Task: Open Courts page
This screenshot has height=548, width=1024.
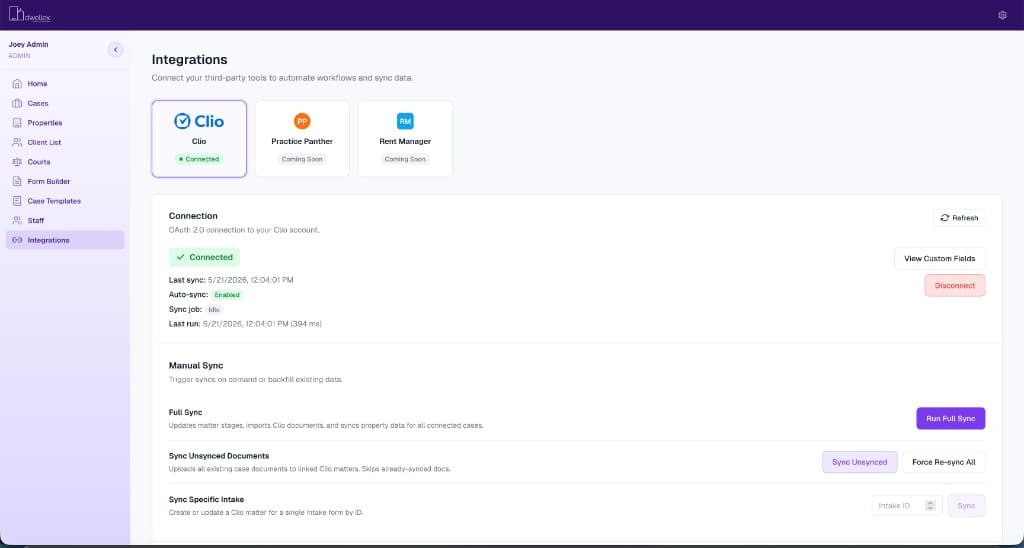Action: click(39, 162)
